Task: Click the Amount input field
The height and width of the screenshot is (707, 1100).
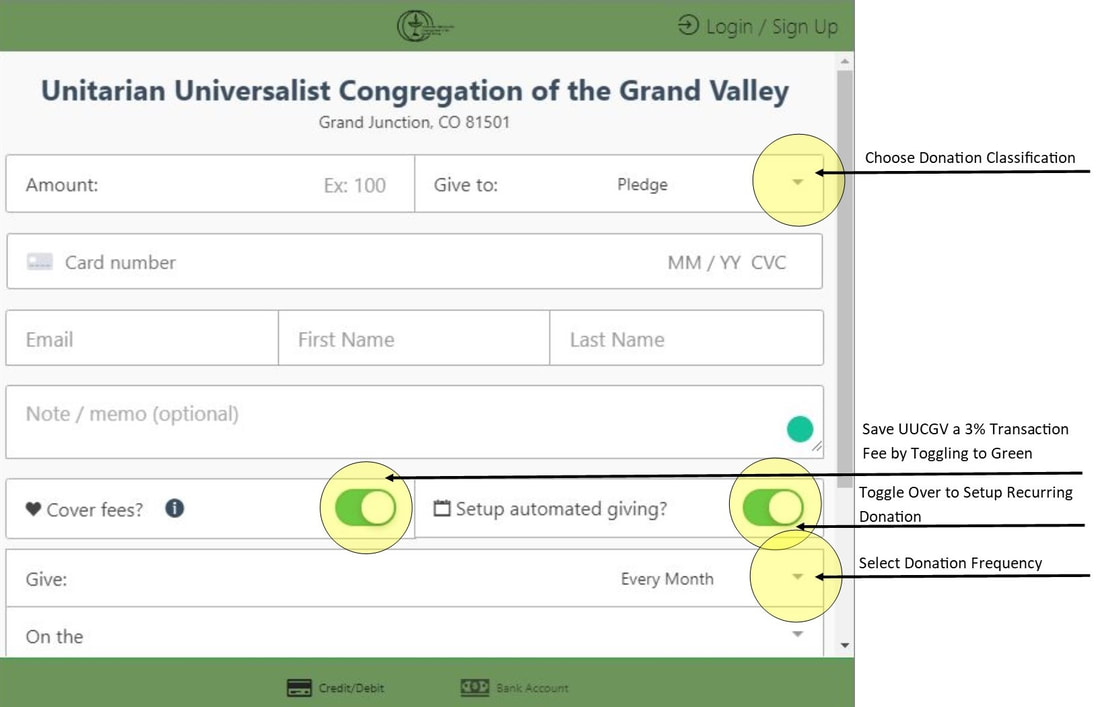Action: point(210,184)
